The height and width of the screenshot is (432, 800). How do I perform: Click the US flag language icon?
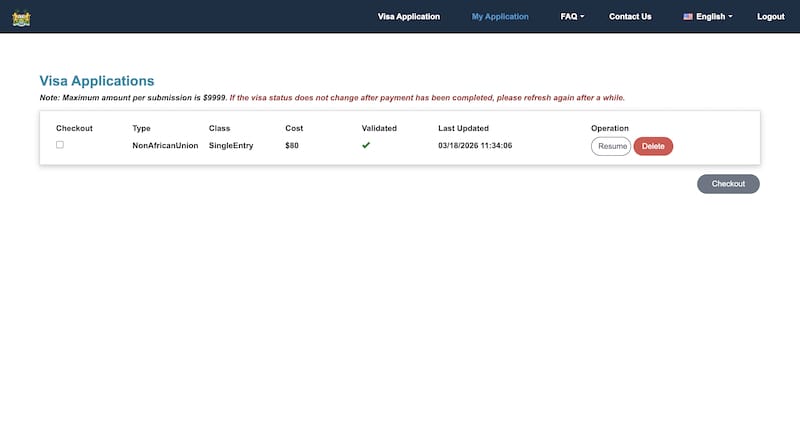688,17
